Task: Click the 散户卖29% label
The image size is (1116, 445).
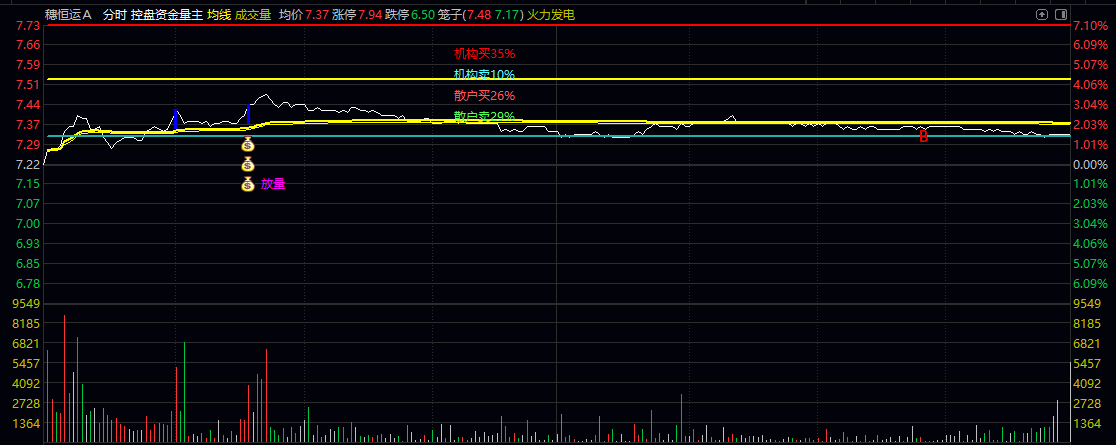Action: coord(485,116)
